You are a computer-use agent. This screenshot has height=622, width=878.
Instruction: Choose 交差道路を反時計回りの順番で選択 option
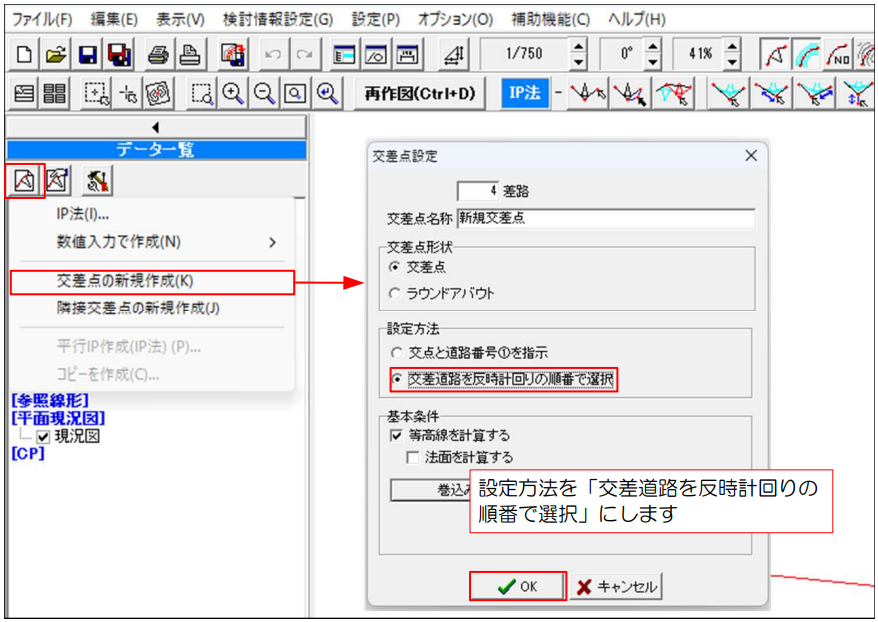pos(396,380)
